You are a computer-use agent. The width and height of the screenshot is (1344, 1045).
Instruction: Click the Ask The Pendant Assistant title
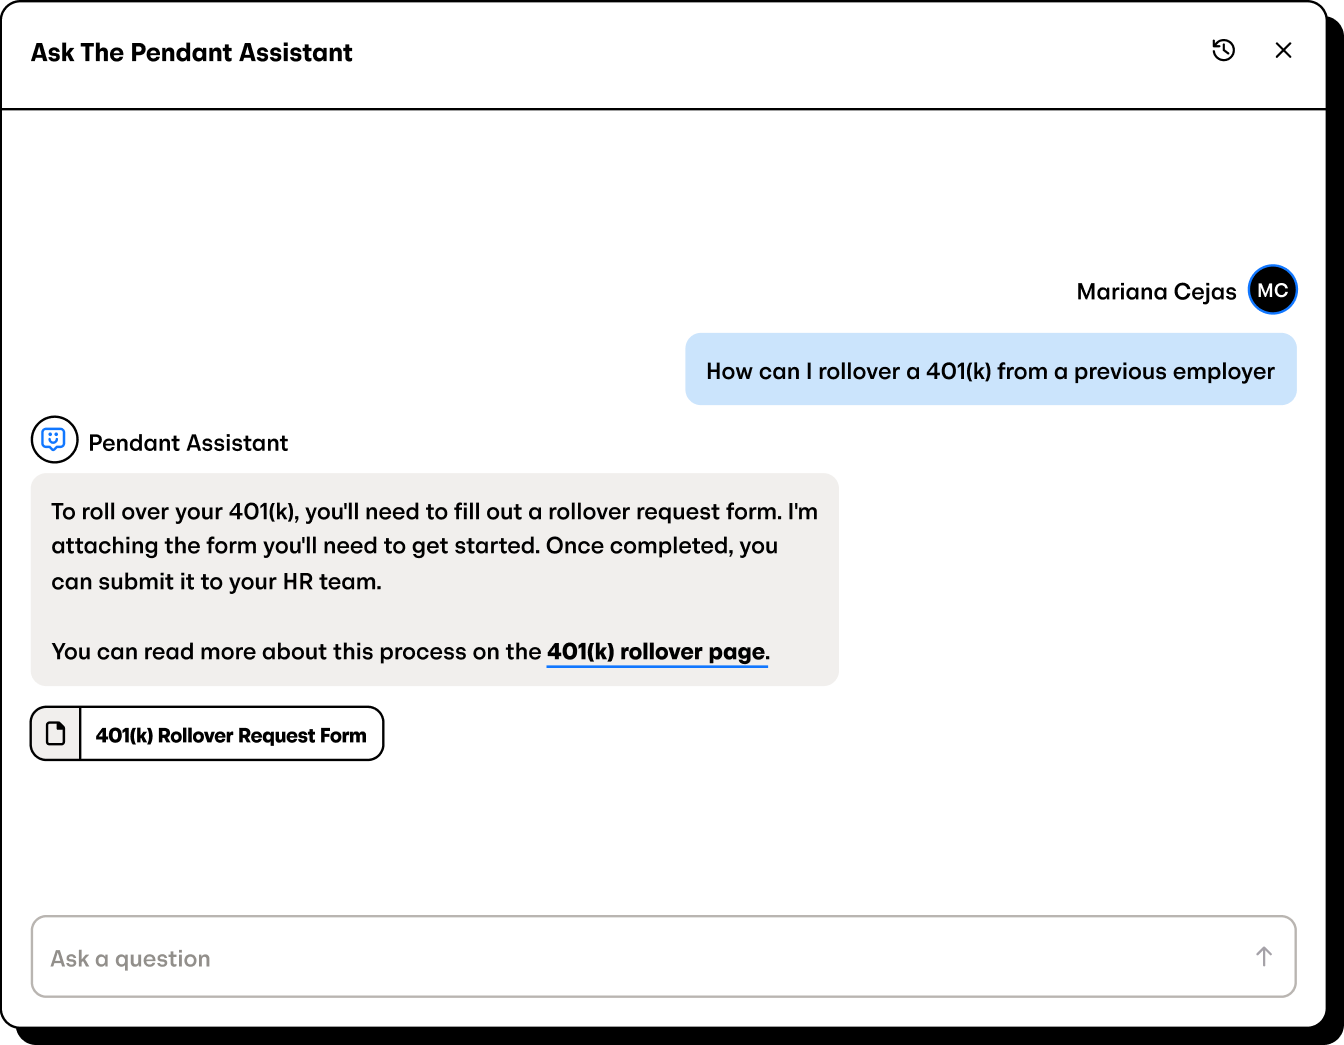pyautogui.click(x=192, y=53)
